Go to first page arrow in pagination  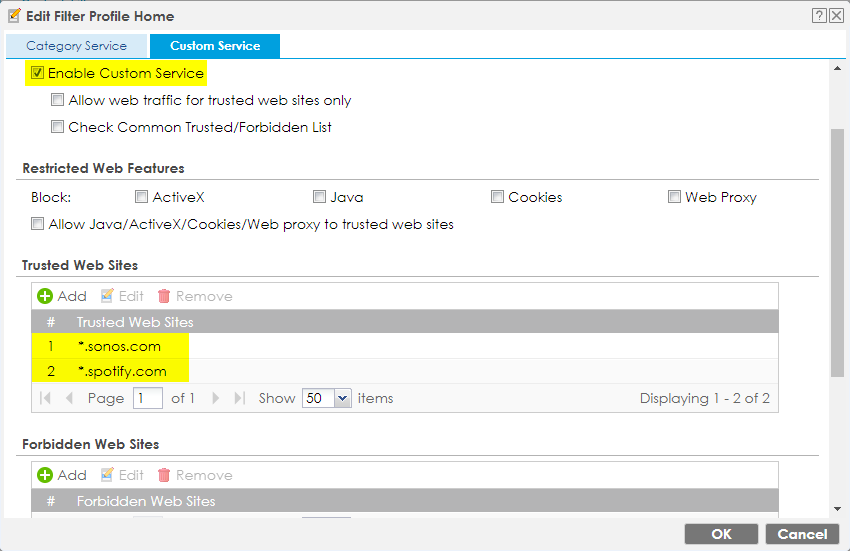tap(46, 398)
